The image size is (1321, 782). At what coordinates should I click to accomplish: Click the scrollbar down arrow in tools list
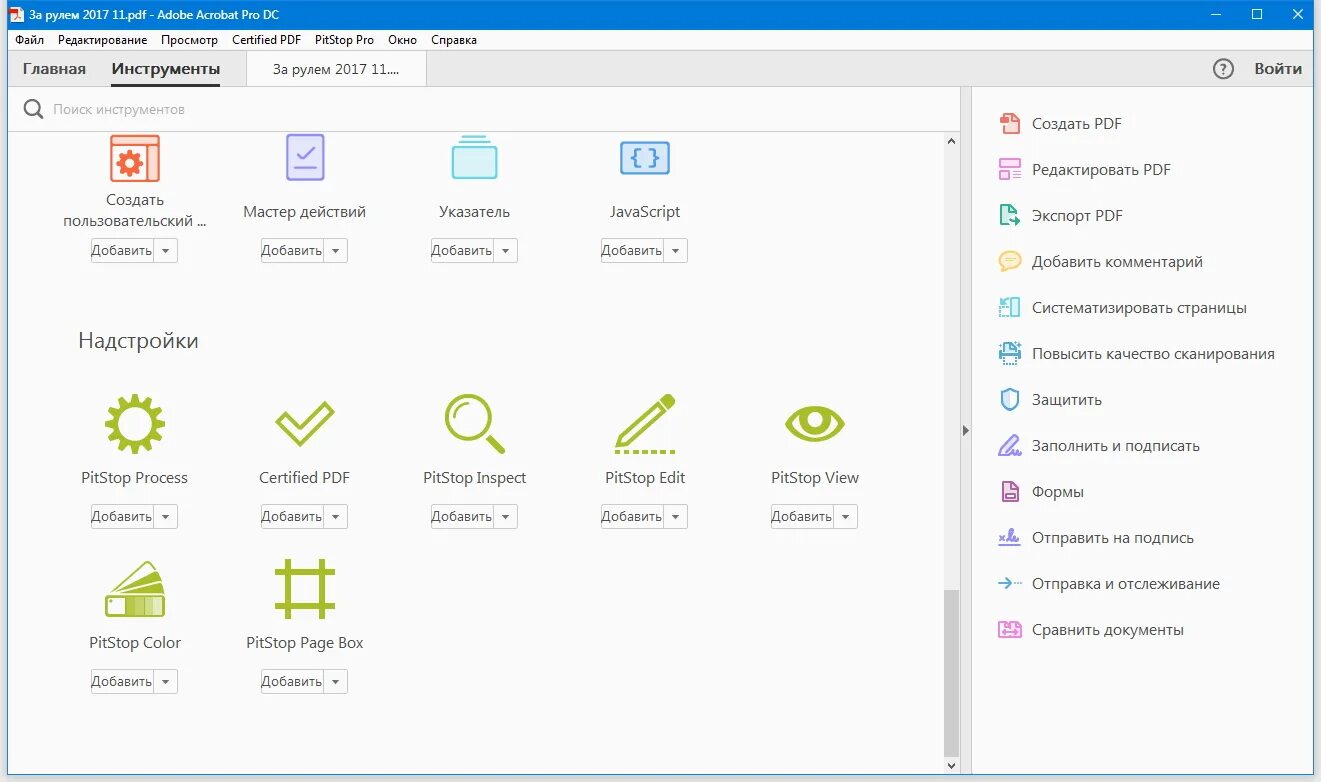pos(951,766)
